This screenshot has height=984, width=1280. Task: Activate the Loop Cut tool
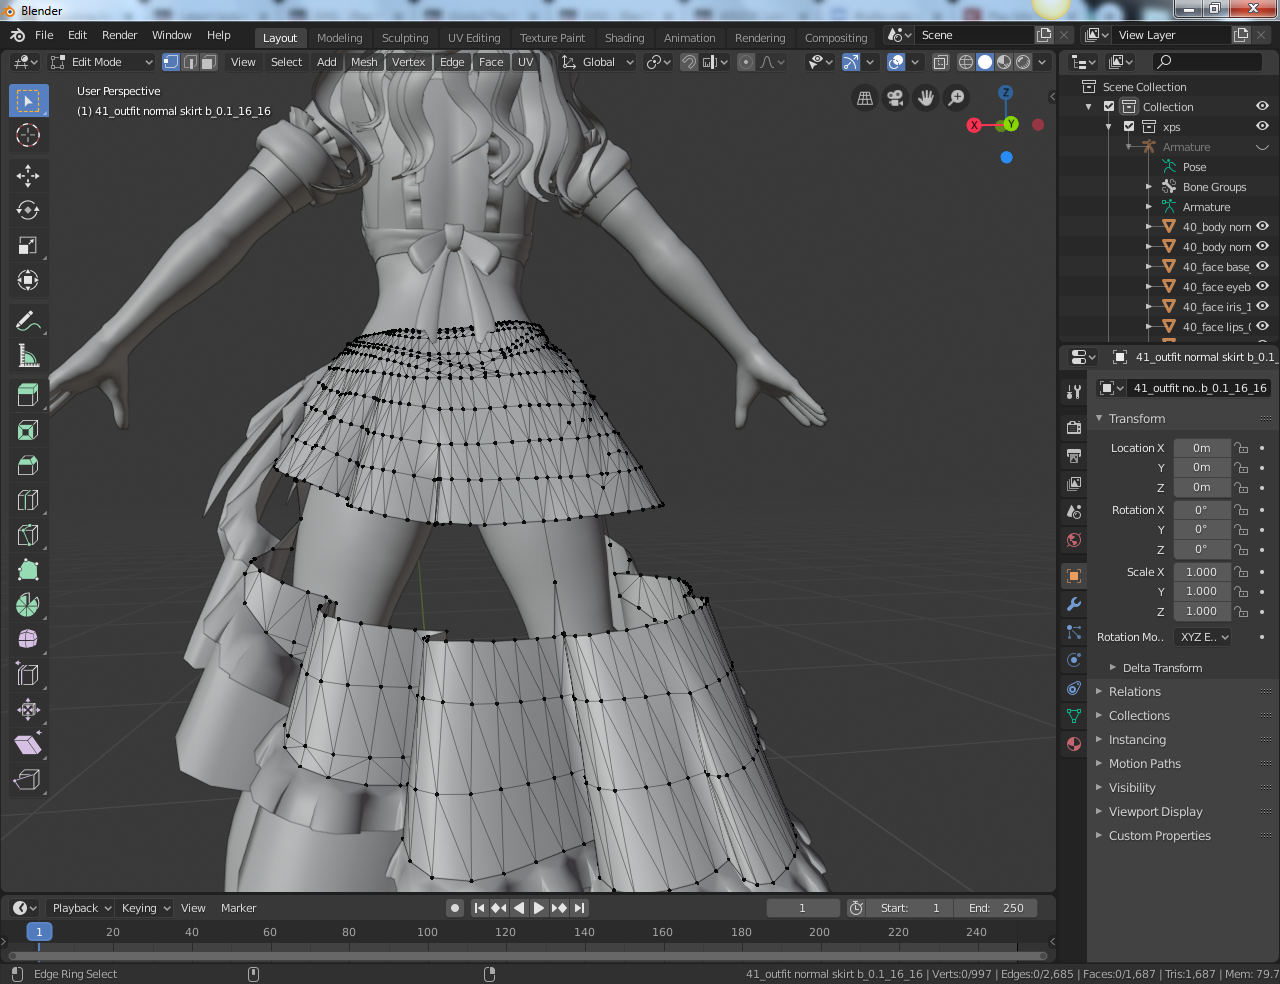(x=28, y=501)
